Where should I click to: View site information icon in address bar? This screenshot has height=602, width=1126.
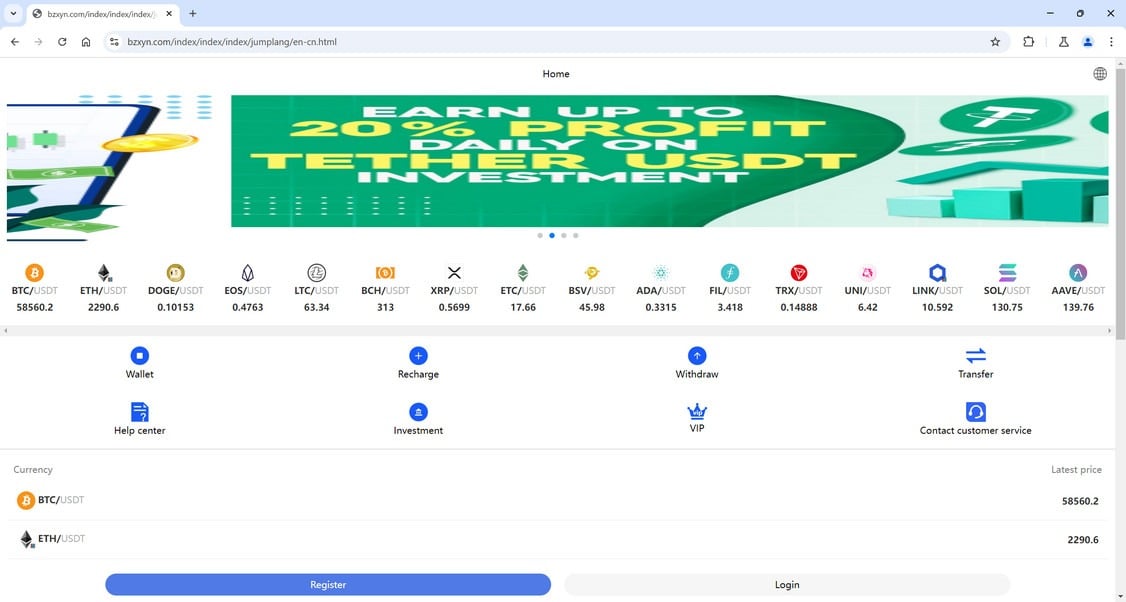tap(113, 42)
